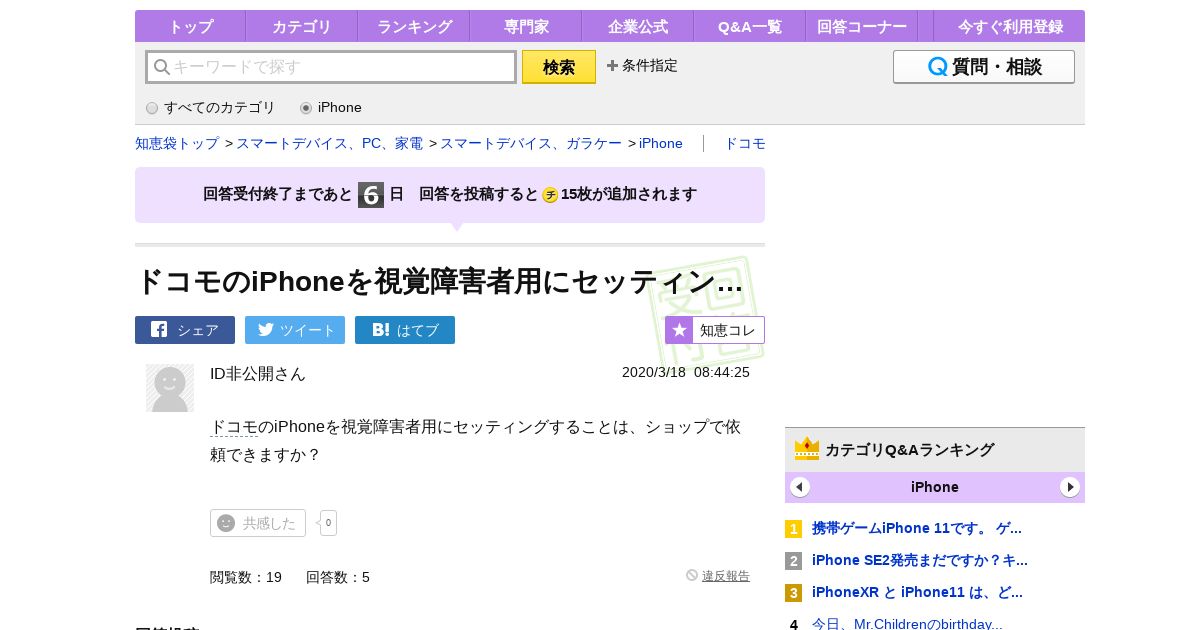Open the ランキング tab
This screenshot has width=1200, height=630.
pyautogui.click(x=414, y=26)
